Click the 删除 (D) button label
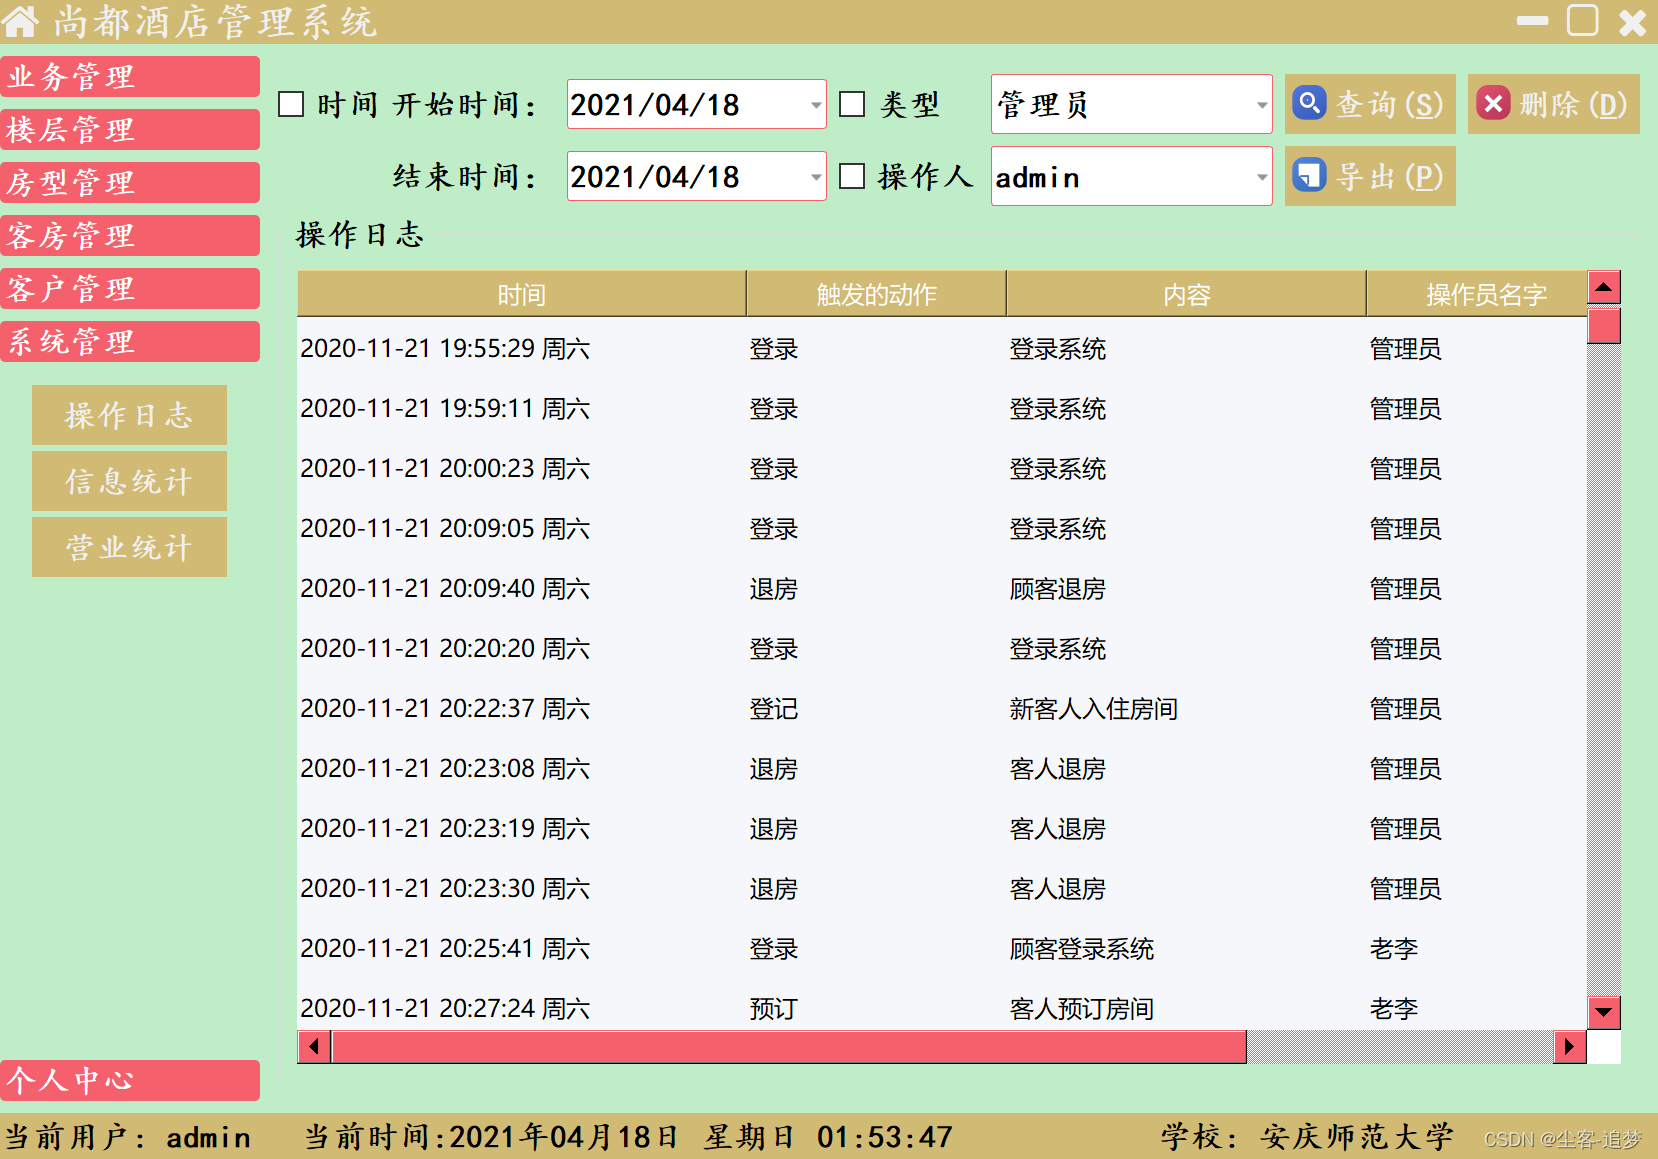 1574,104
